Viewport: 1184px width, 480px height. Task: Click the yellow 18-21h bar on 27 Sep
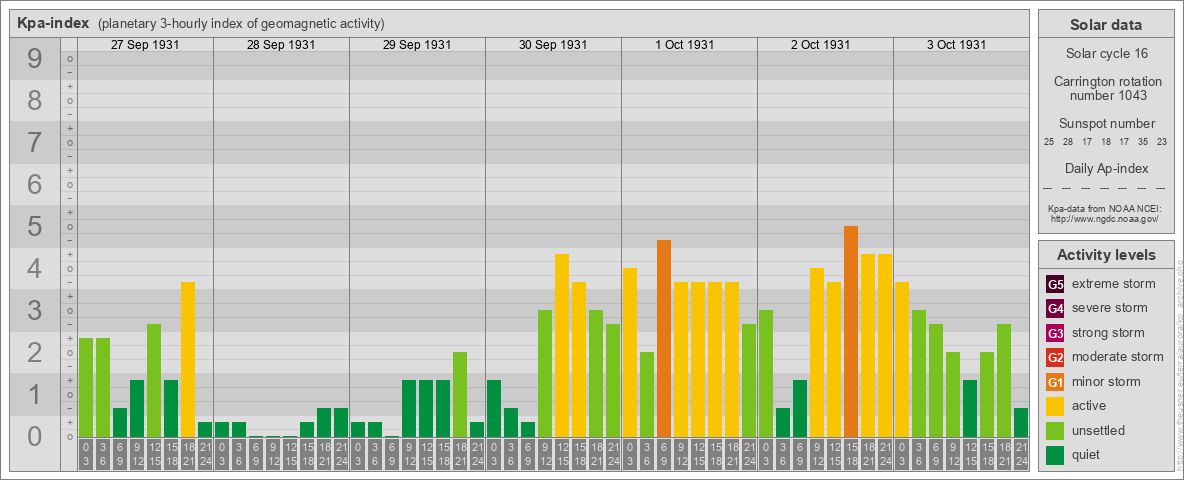click(x=188, y=359)
